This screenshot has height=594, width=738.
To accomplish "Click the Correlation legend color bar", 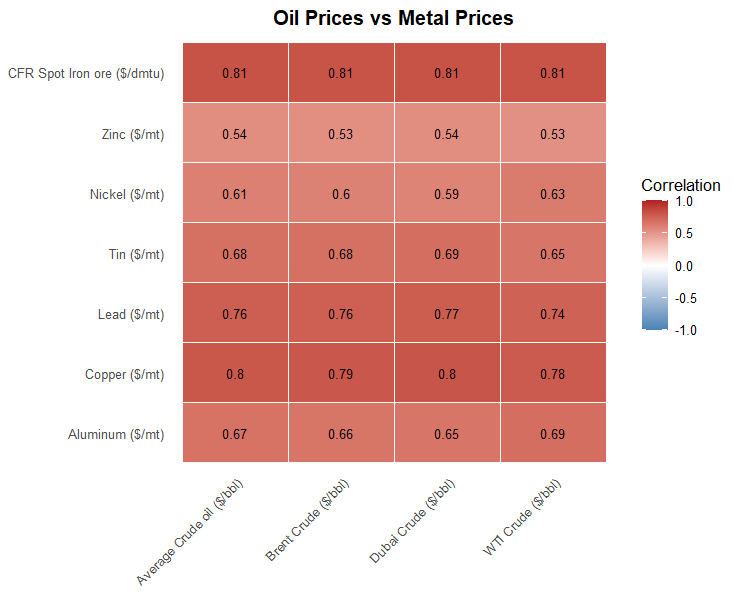I will (x=655, y=265).
